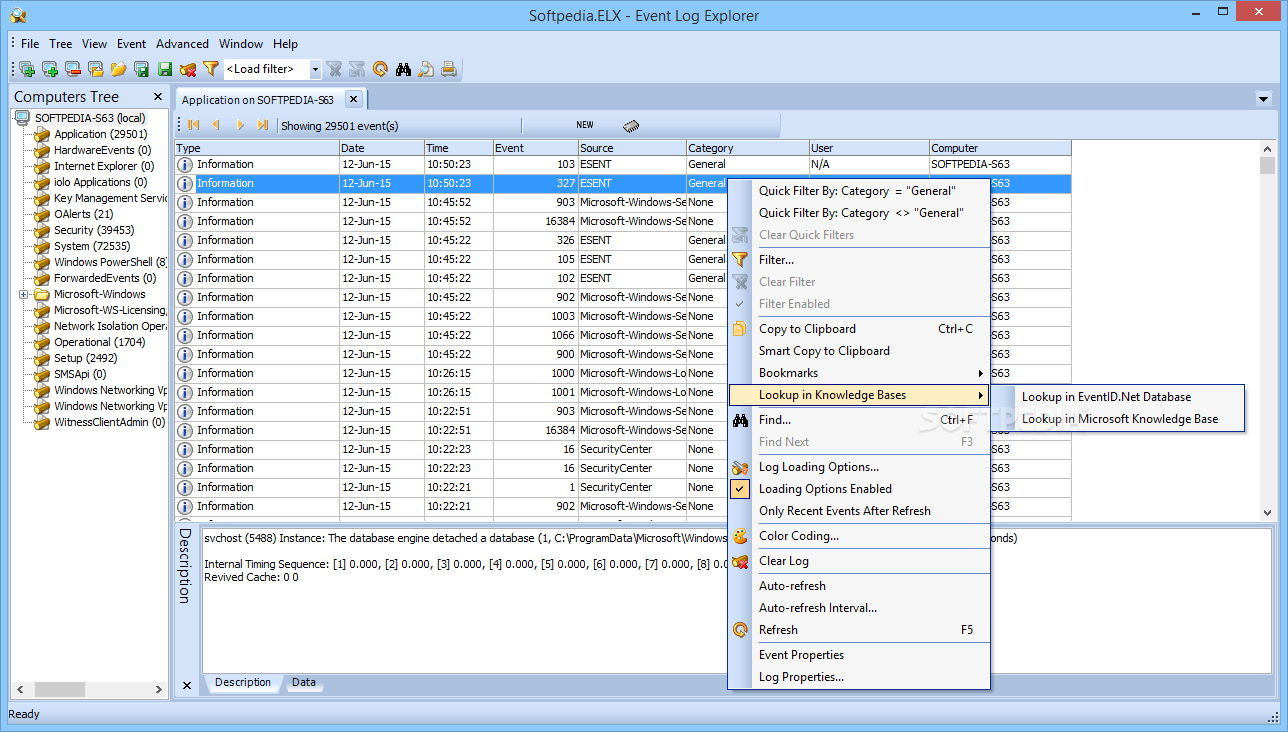Toggle Auto-refresh in the context menu
This screenshot has height=732, width=1288.
point(792,586)
